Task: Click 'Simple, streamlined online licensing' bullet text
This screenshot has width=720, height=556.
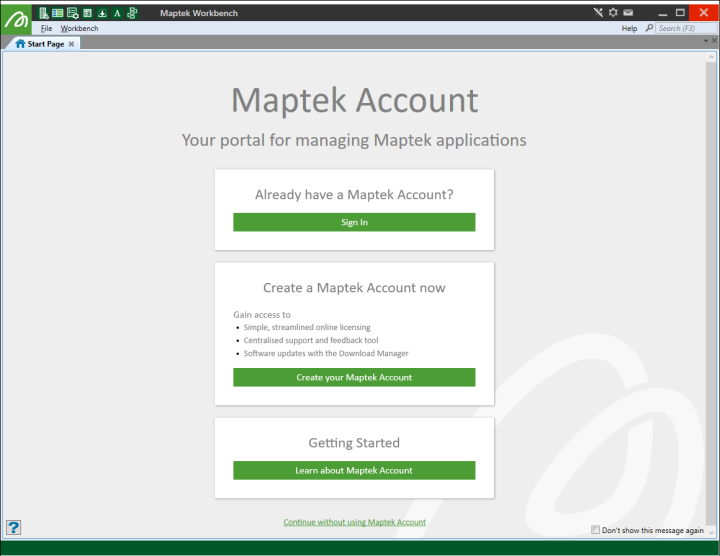Action: coord(307,327)
